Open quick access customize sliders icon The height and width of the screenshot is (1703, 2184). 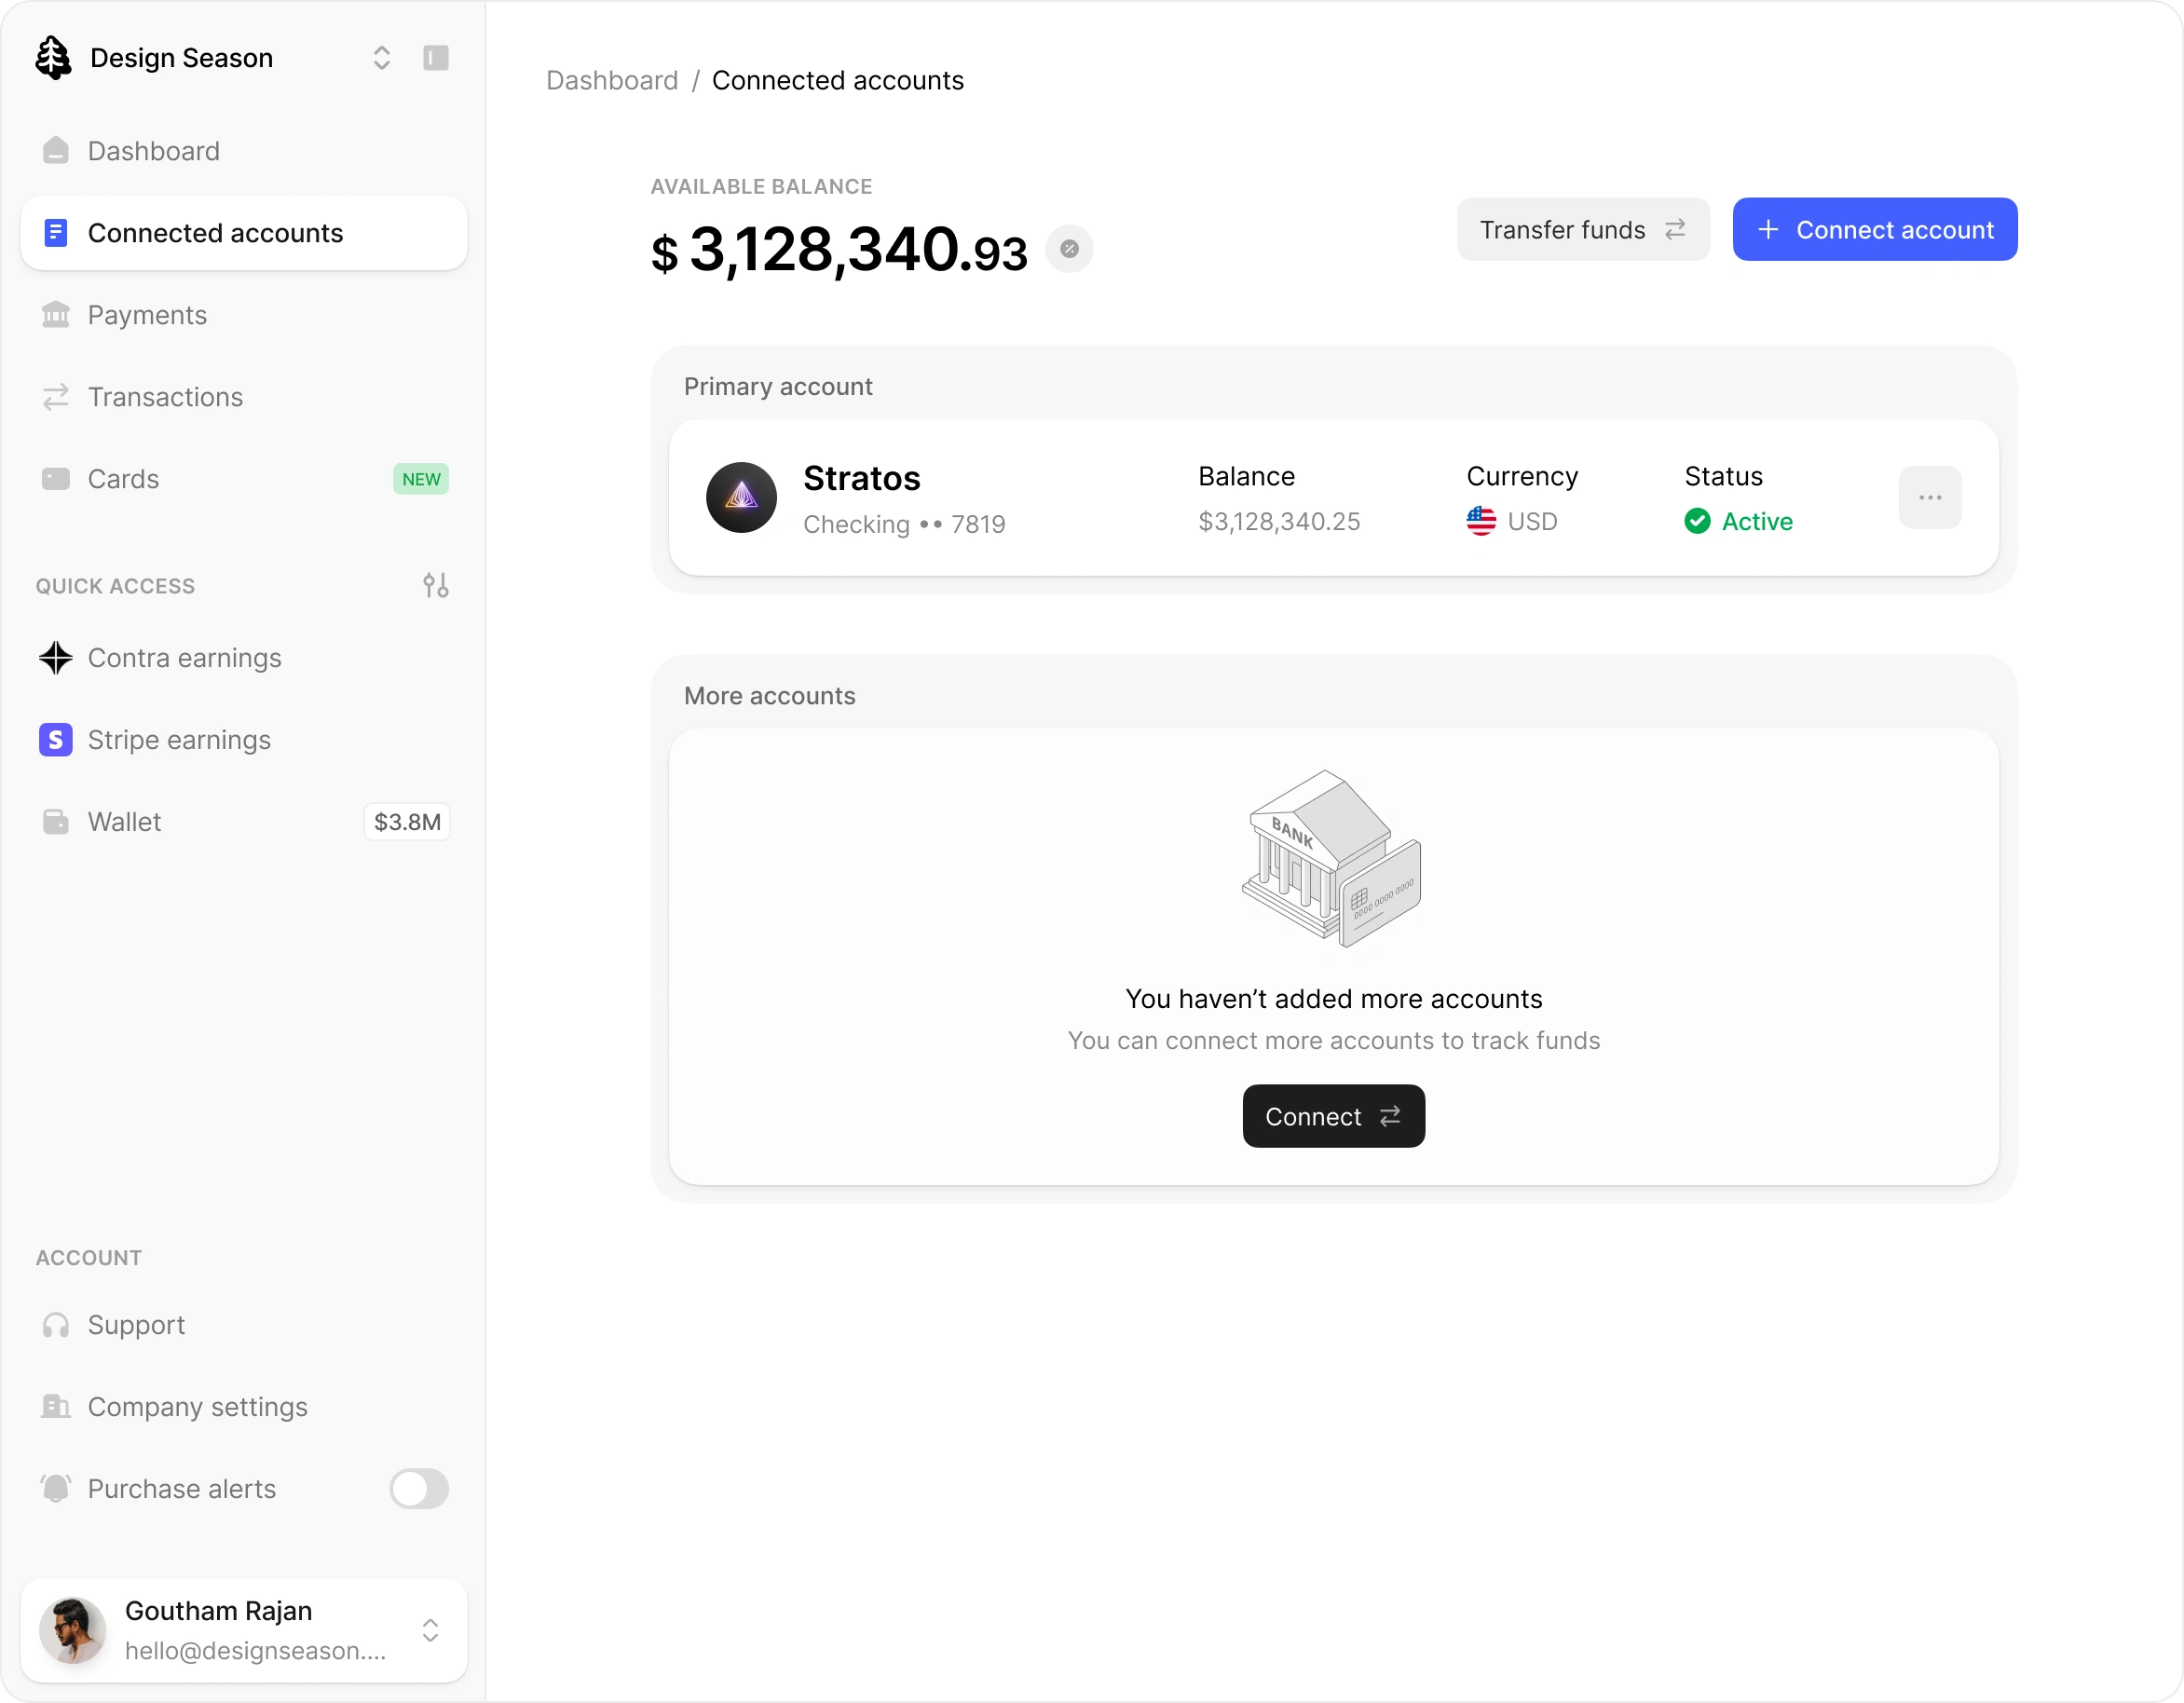point(435,585)
